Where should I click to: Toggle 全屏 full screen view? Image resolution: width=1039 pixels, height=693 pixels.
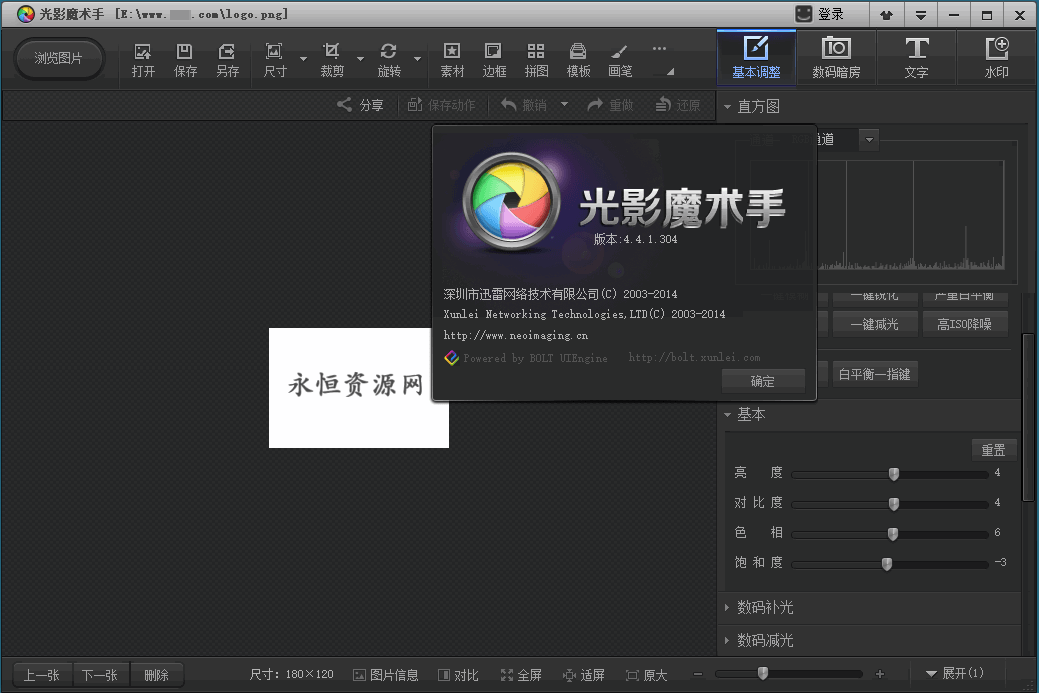(x=521, y=674)
